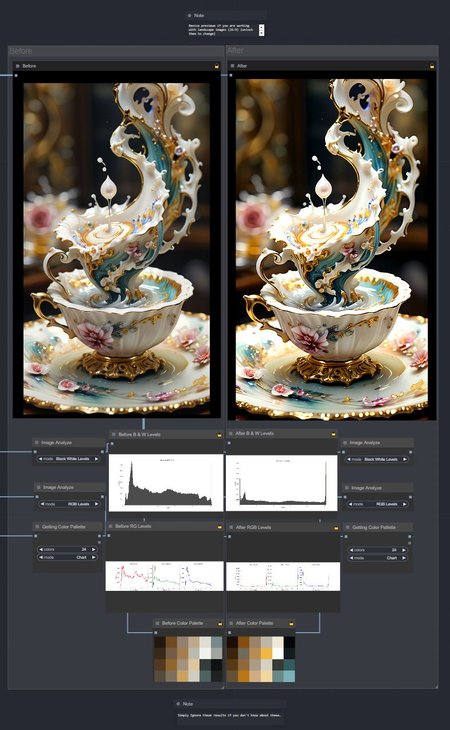Collapse left Getting Color Palette node dot
Screen dimensions: 450x730
(x=37, y=527)
